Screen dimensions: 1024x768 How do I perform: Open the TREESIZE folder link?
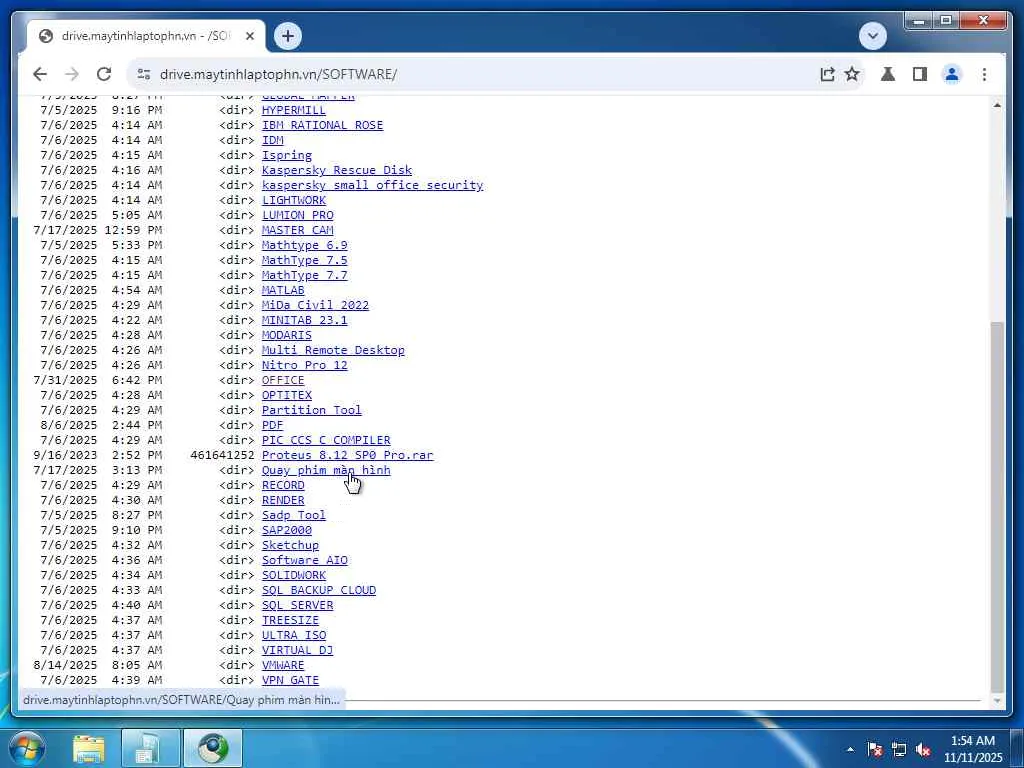[x=290, y=621]
